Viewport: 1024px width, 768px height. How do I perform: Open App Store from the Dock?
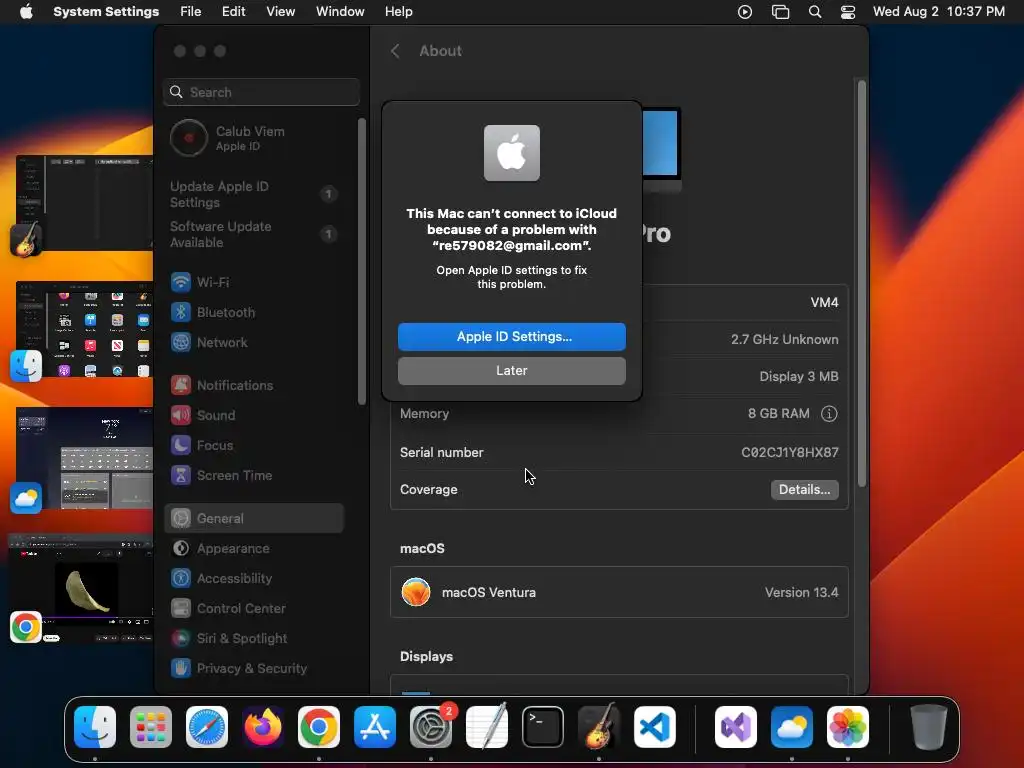pyautogui.click(x=375, y=727)
